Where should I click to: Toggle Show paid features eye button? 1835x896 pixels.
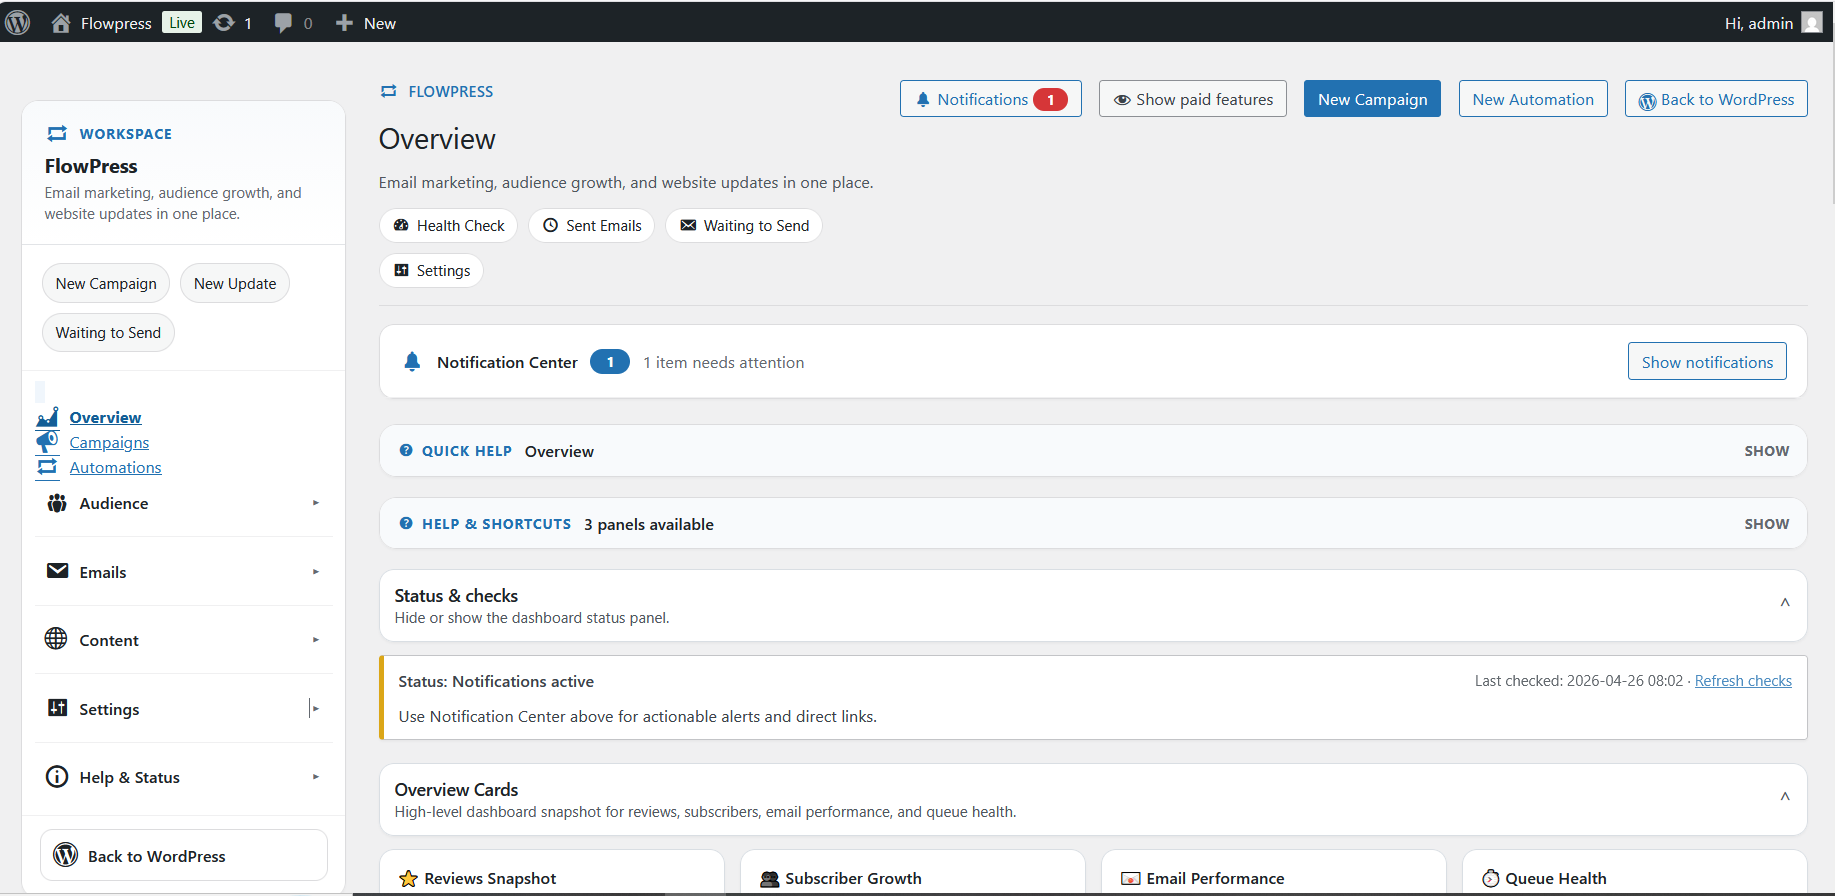tap(1192, 99)
